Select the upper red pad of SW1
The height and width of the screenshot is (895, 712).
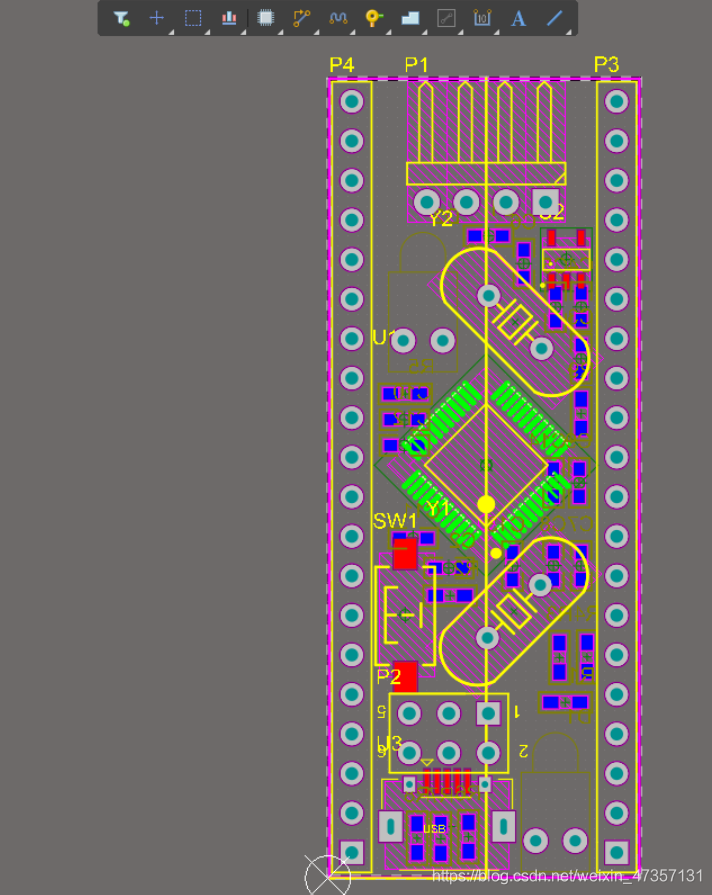(x=405, y=554)
